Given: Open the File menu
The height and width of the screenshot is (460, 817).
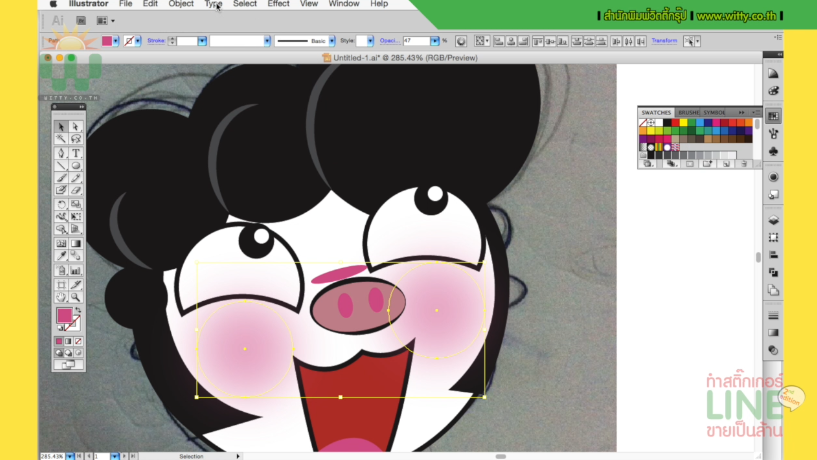Looking at the screenshot, I should (x=126, y=4).
